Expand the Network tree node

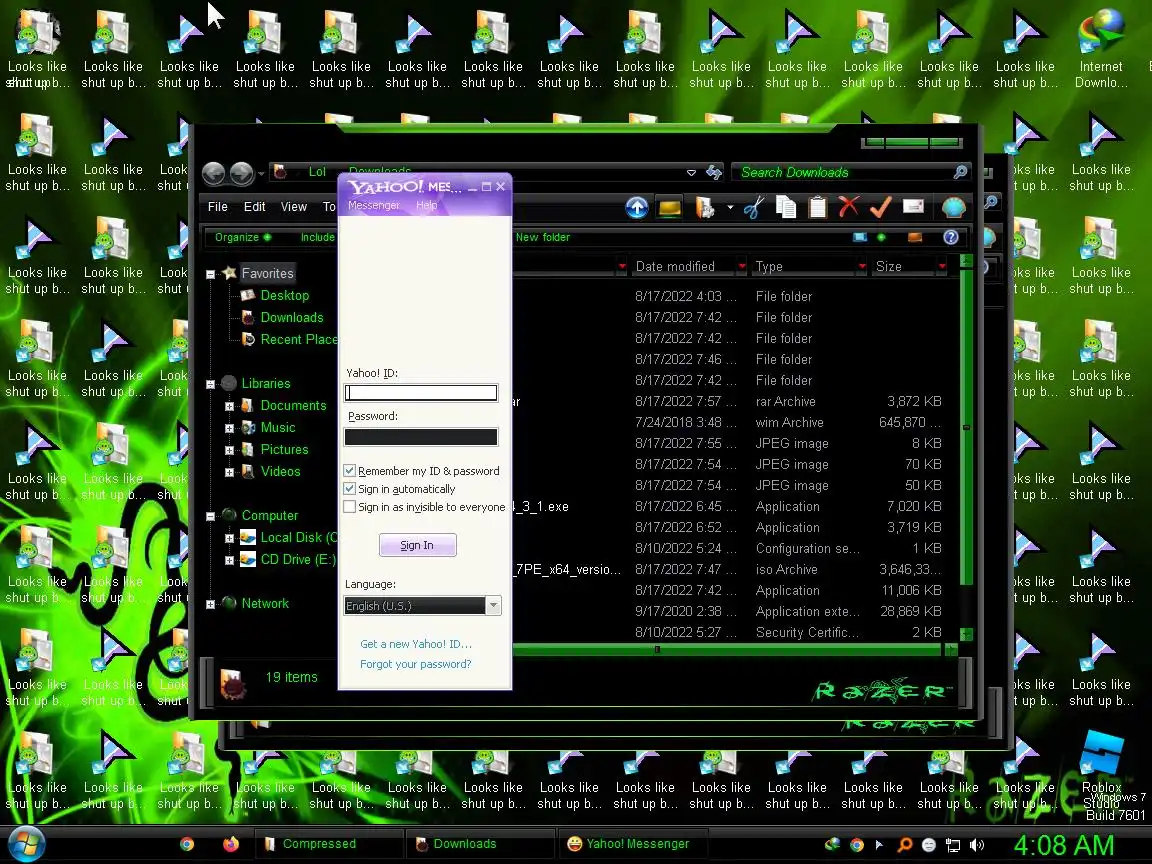pos(210,604)
